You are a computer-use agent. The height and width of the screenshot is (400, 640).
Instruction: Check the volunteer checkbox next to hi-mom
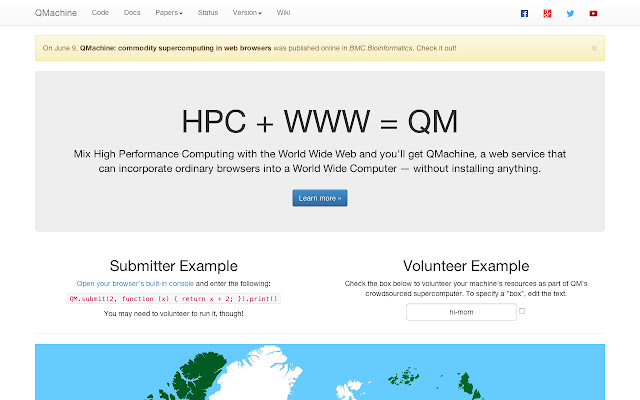coord(522,311)
